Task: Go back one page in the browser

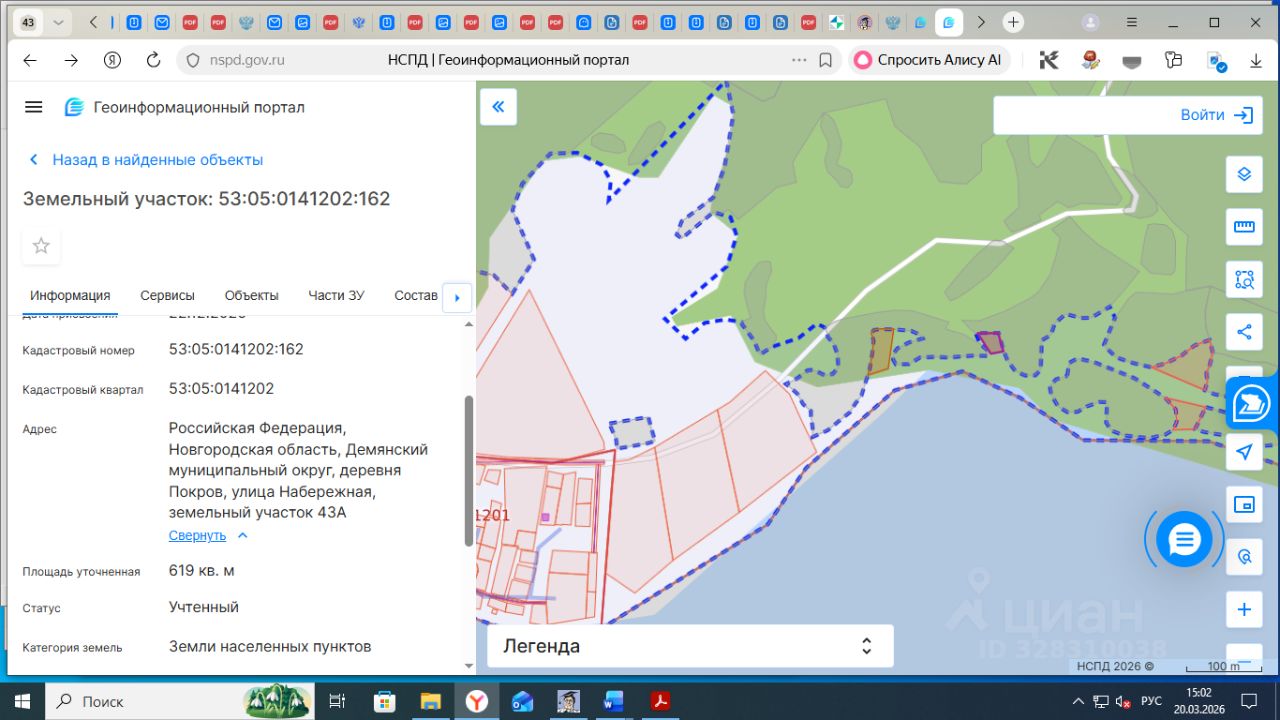Action: pyautogui.click(x=30, y=60)
